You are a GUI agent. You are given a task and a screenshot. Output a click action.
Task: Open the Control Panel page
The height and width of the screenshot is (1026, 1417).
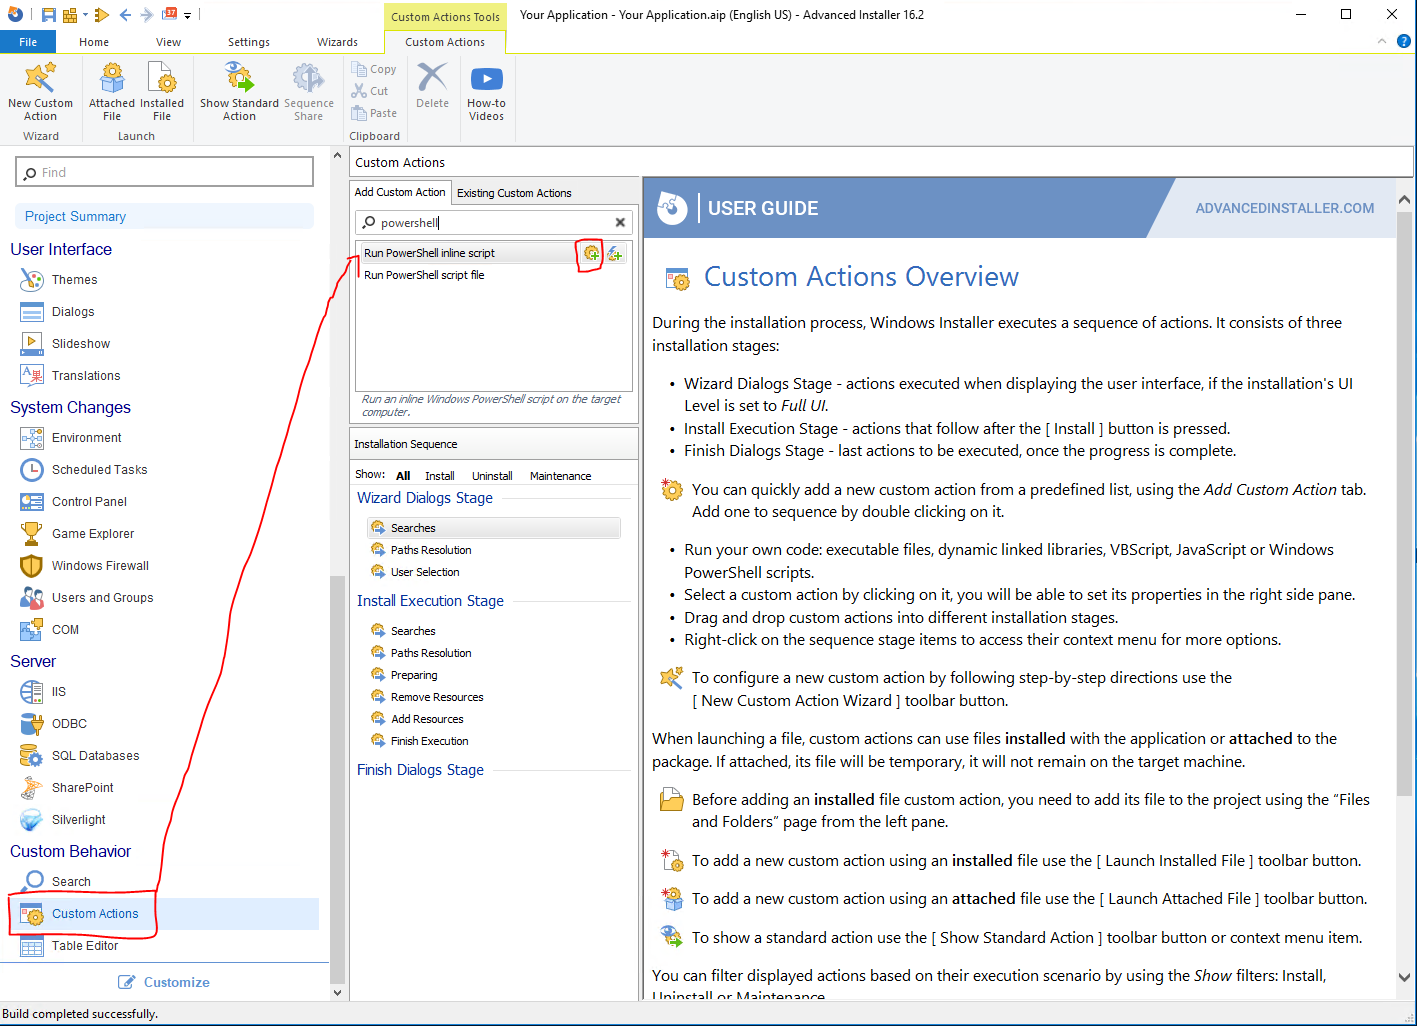coord(89,502)
